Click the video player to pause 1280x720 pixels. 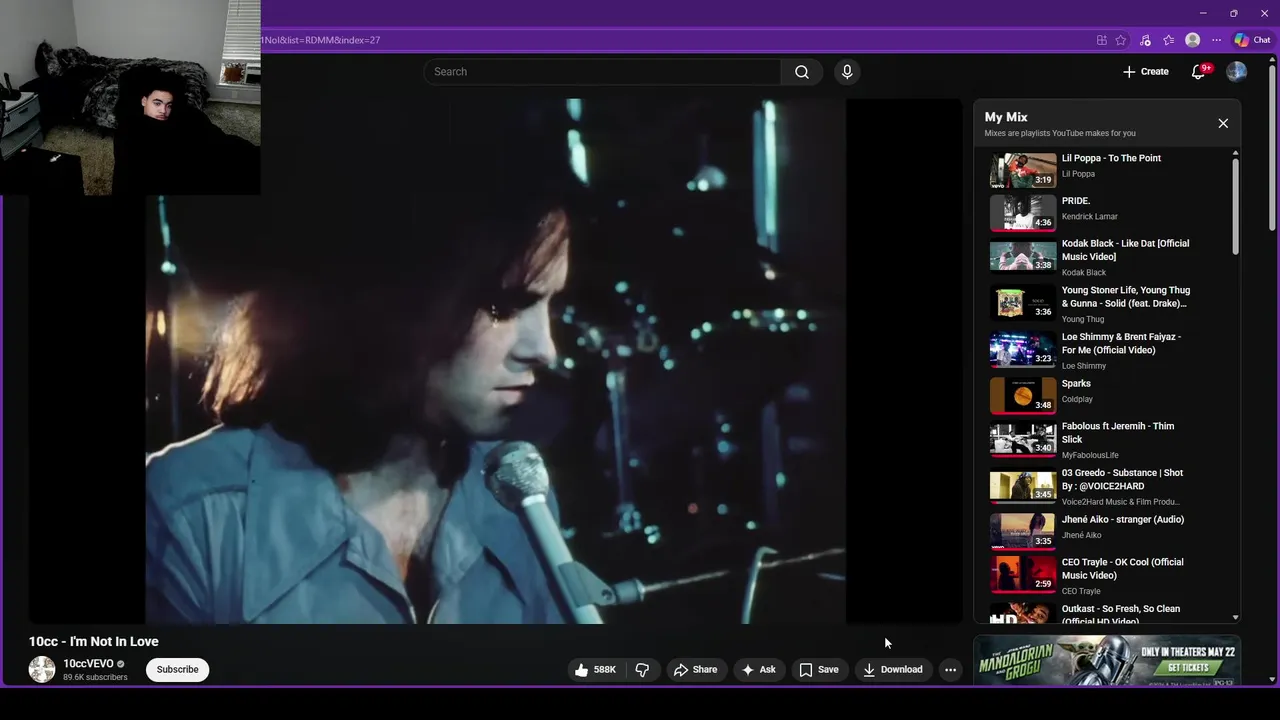(x=496, y=361)
